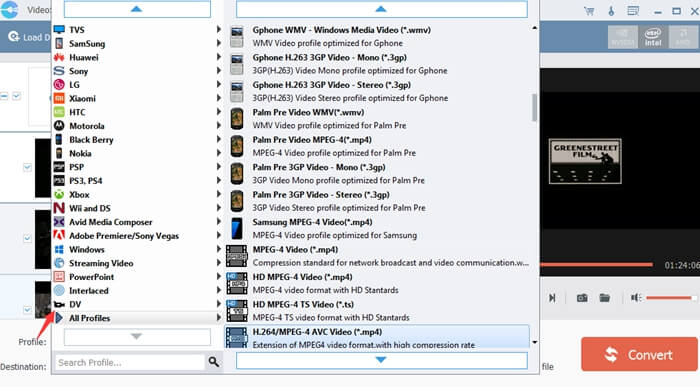Viewport: 700px width, 387px height.
Task: Click the Xiaomi logo icon
Action: (x=59, y=98)
